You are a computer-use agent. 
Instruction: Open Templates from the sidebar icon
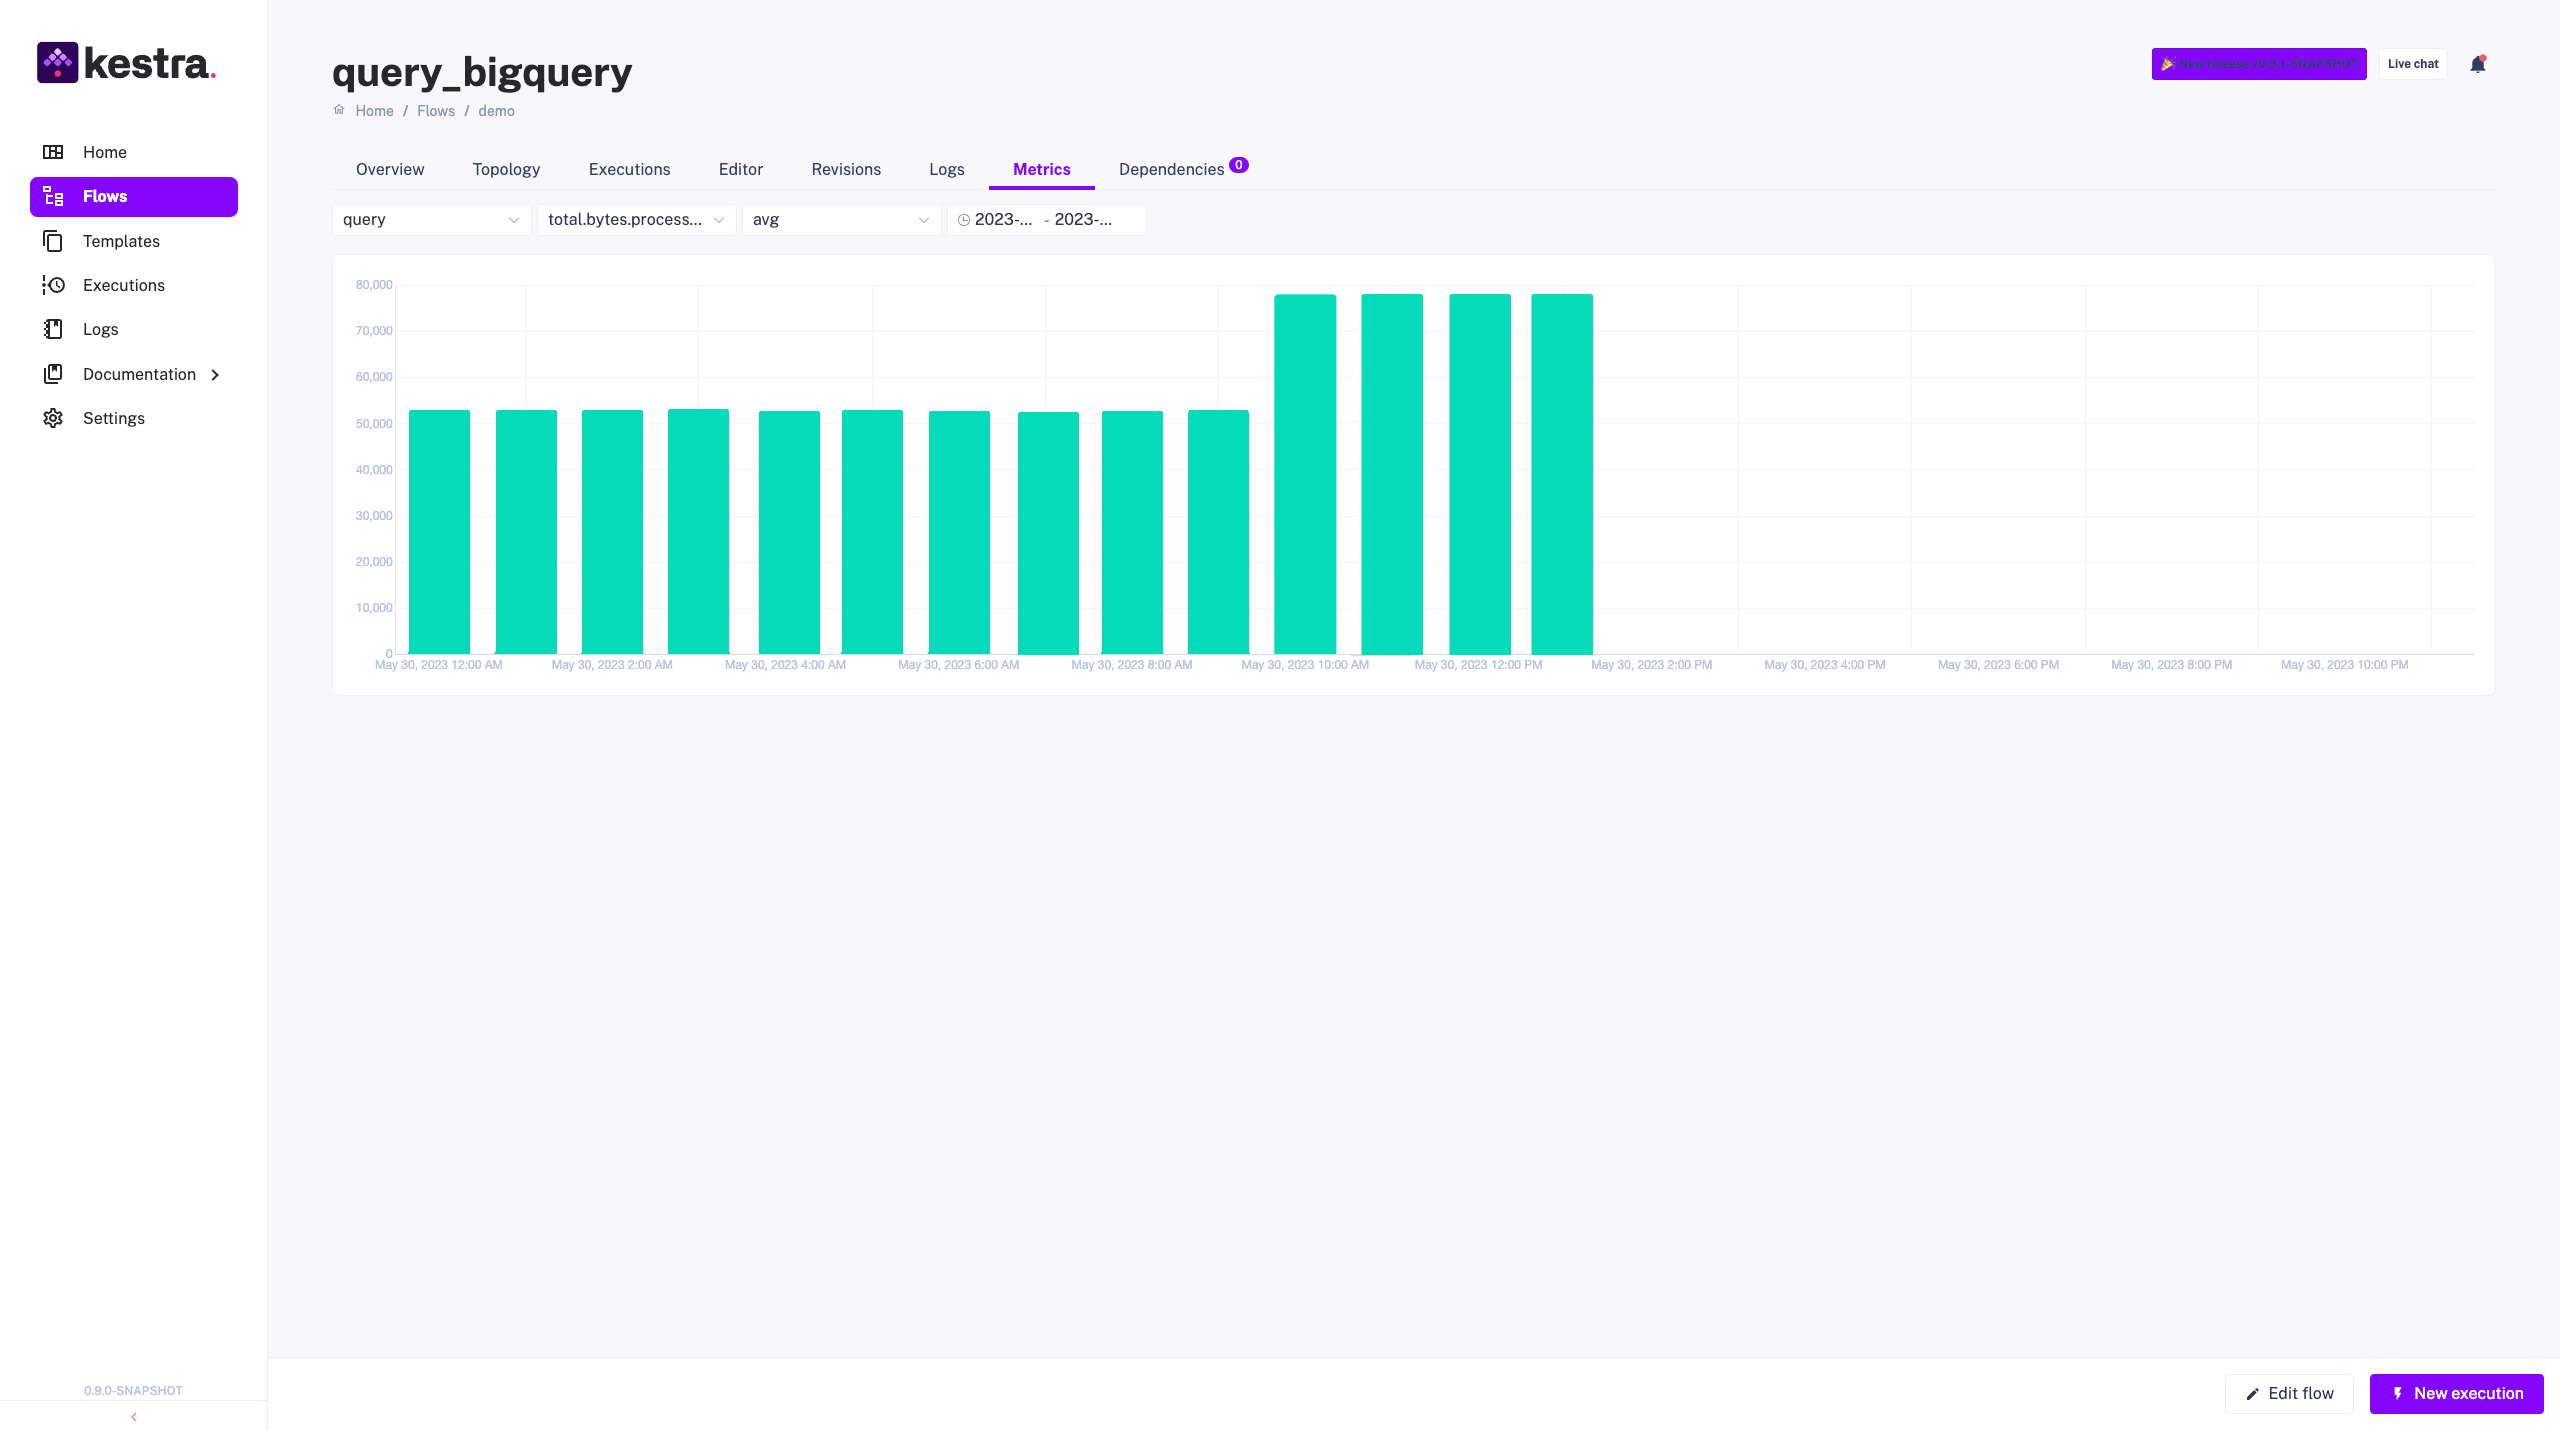coord(53,241)
